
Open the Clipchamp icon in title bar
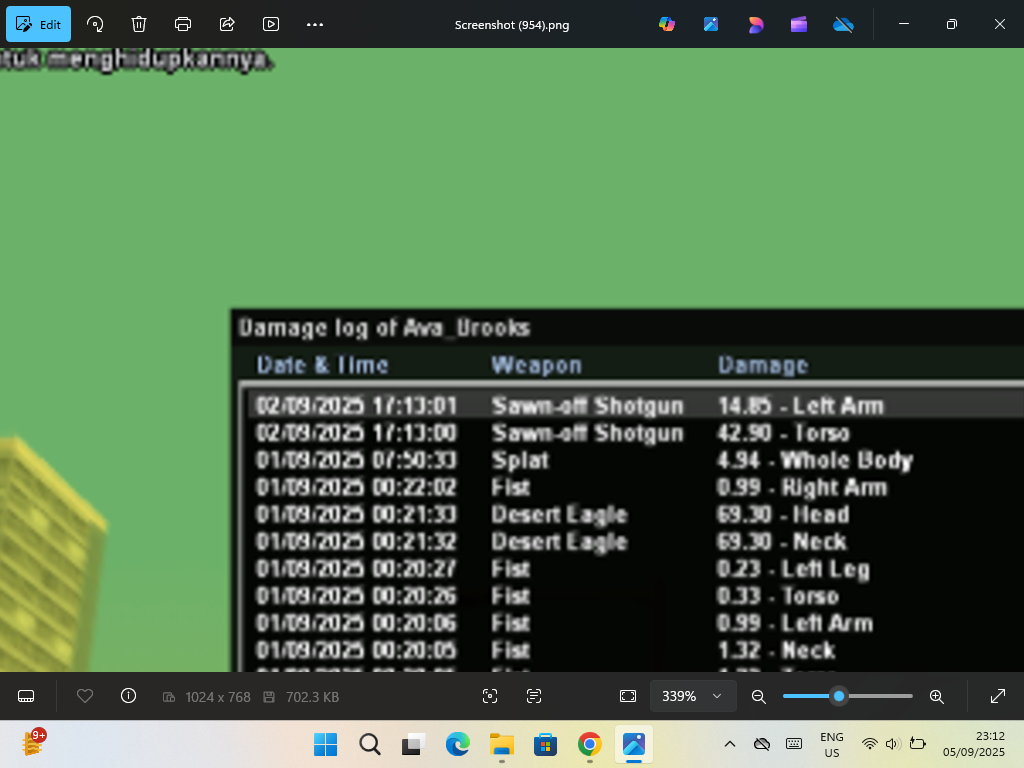[x=799, y=24]
